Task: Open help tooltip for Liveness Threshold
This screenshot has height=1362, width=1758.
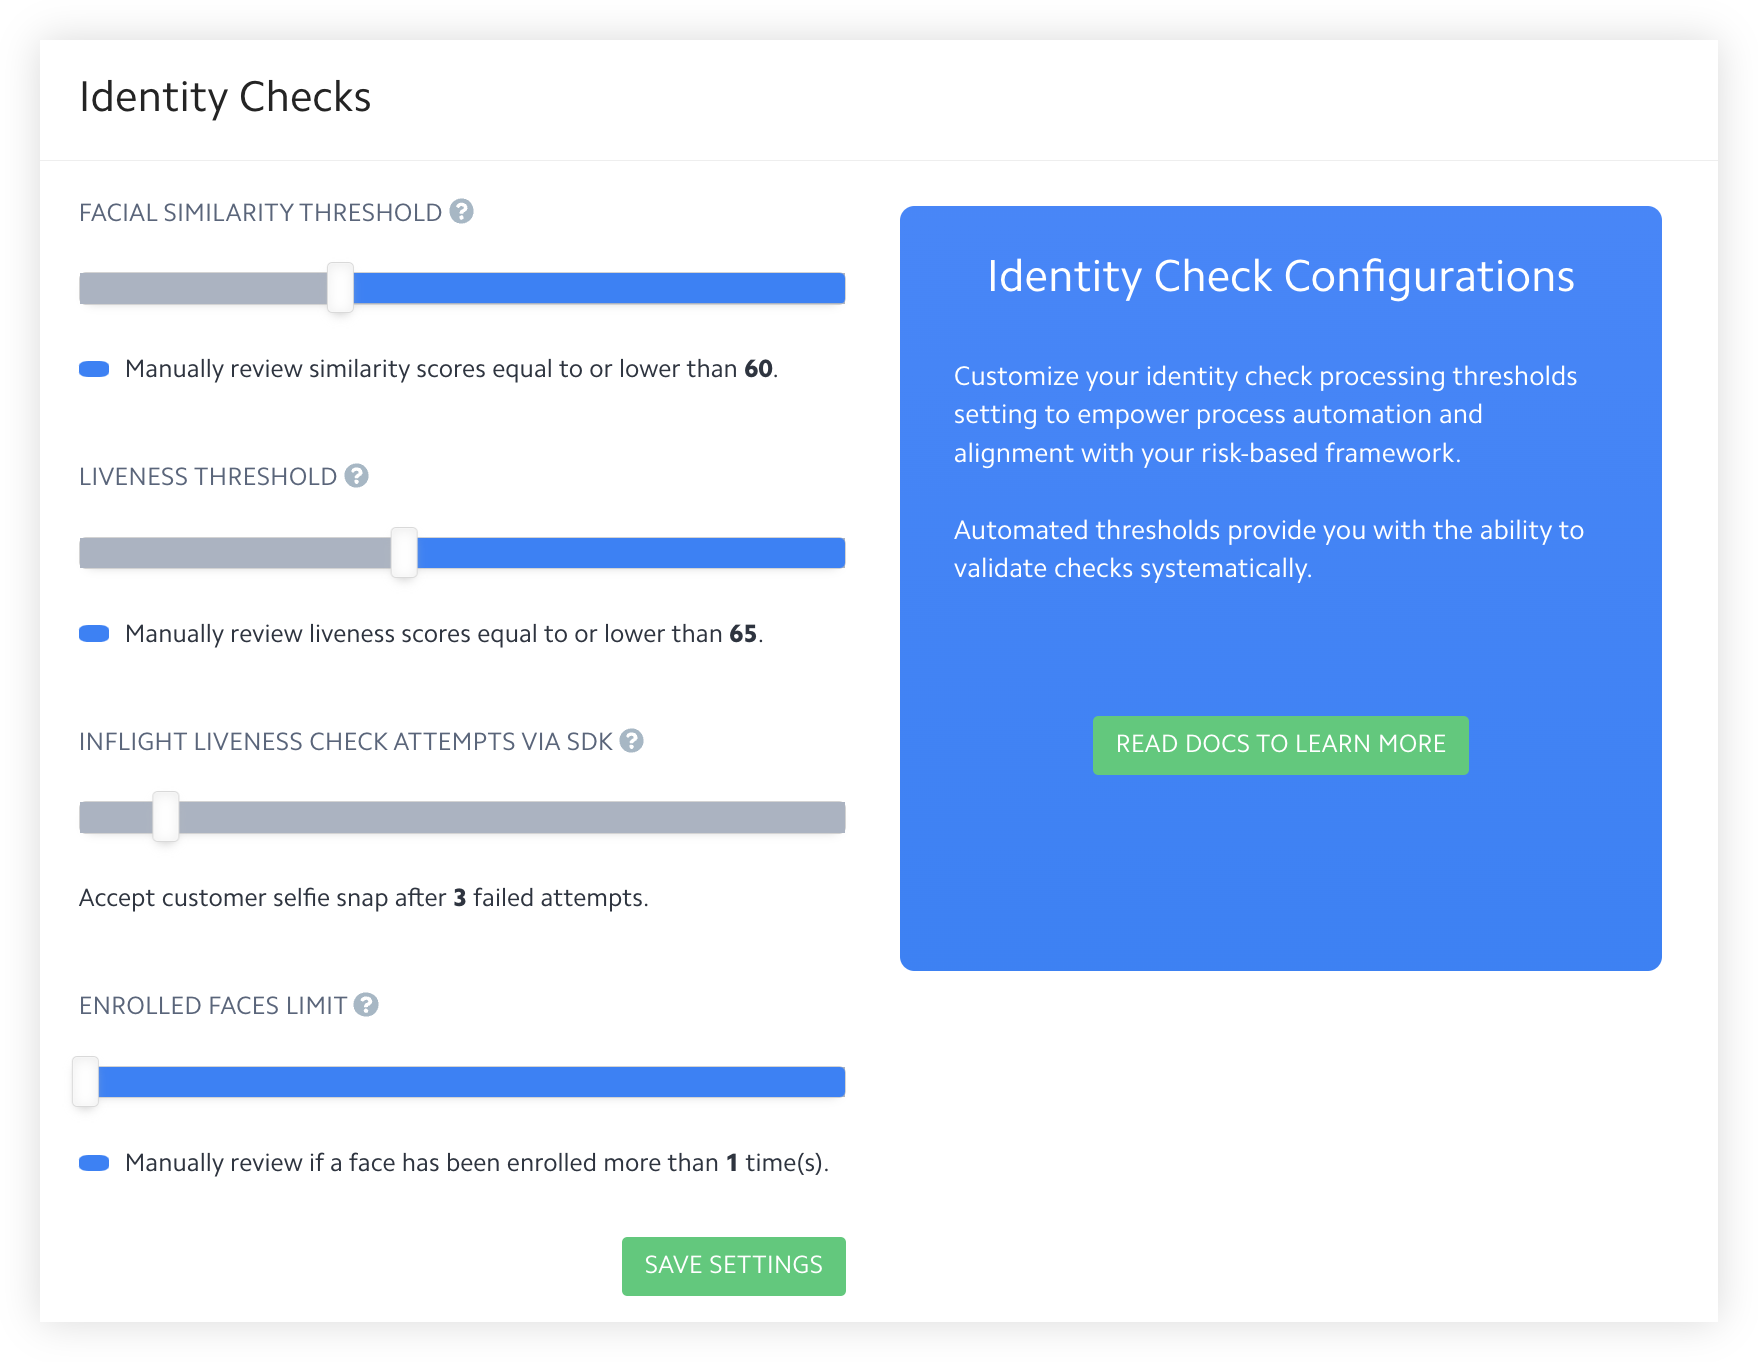Action: click(x=357, y=476)
